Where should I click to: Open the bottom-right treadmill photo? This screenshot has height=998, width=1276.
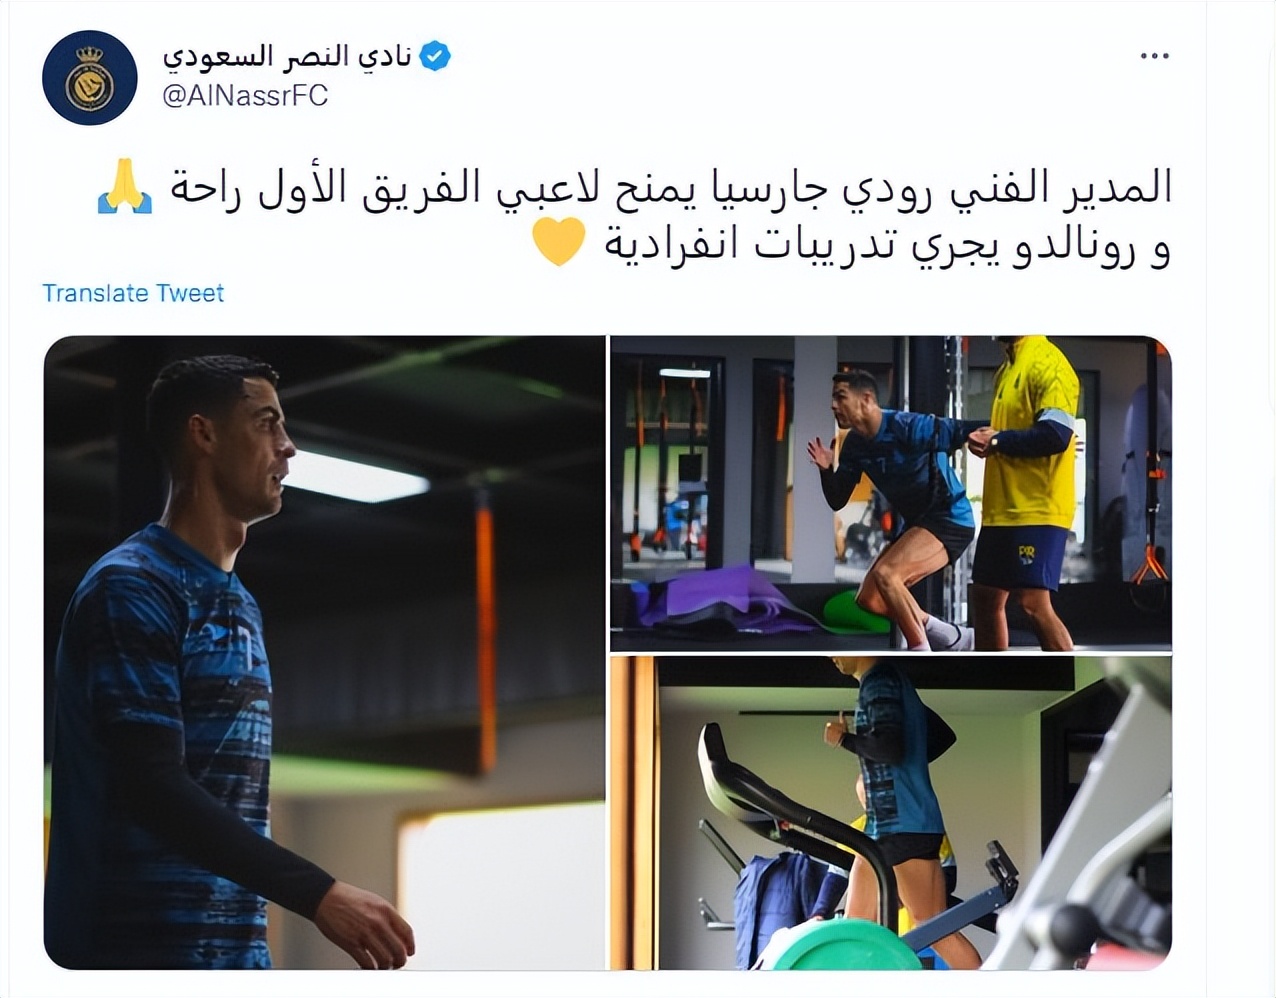891,813
